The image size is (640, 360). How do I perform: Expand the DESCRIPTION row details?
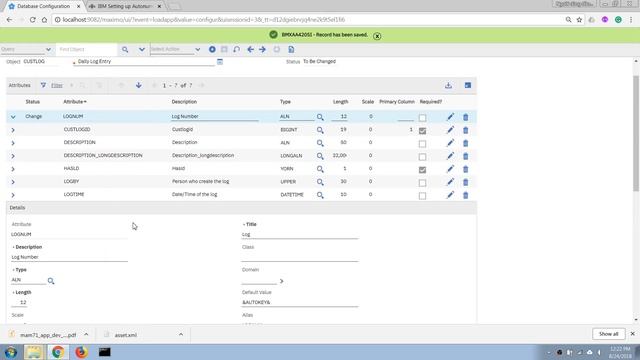click(13, 143)
